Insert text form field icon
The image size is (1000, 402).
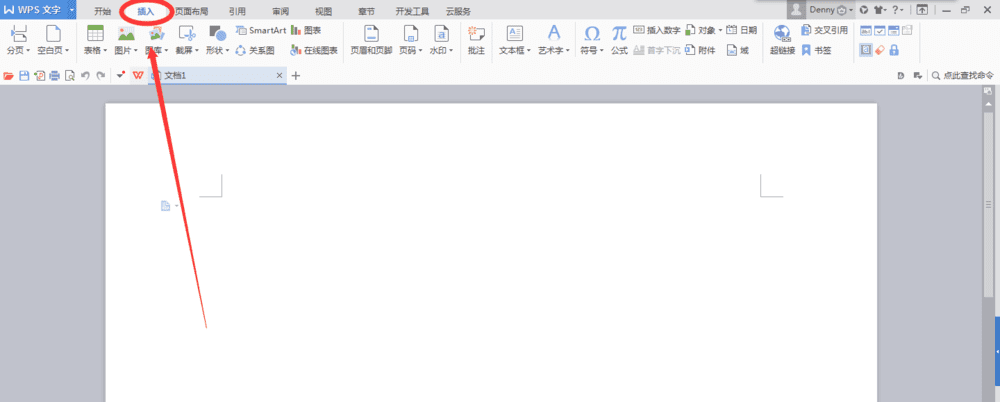(x=866, y=30)
